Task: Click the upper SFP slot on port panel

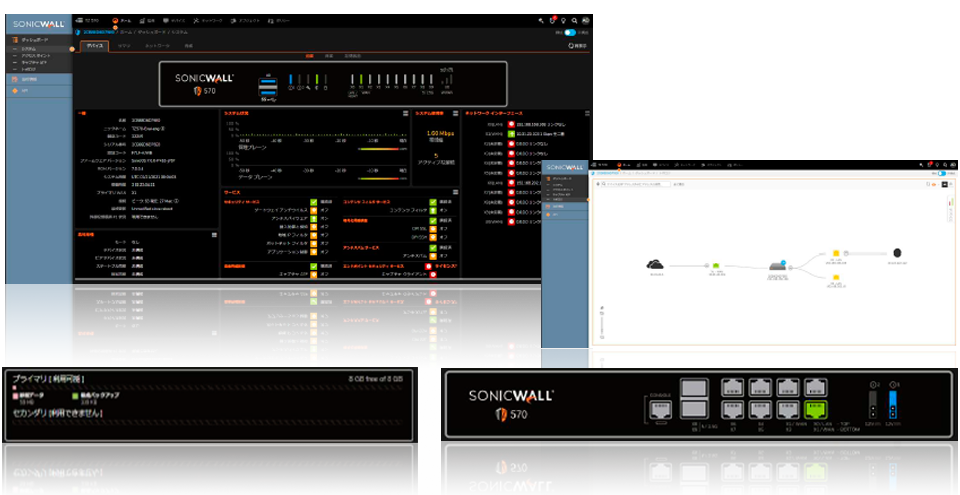Action: coord(694,388)
